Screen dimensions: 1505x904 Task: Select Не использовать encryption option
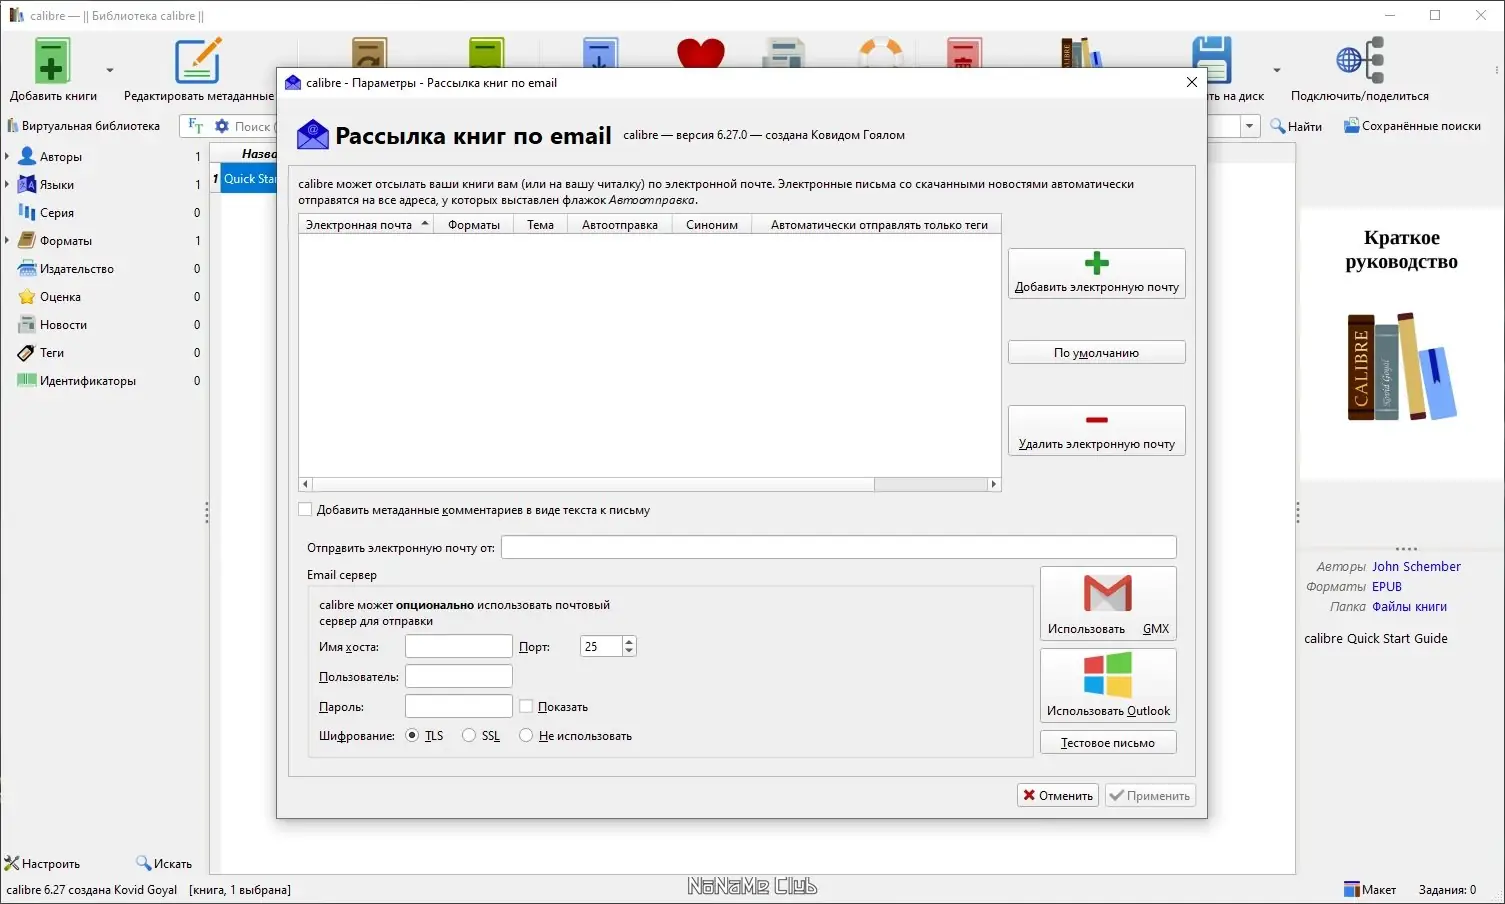[x=526, y=736]
